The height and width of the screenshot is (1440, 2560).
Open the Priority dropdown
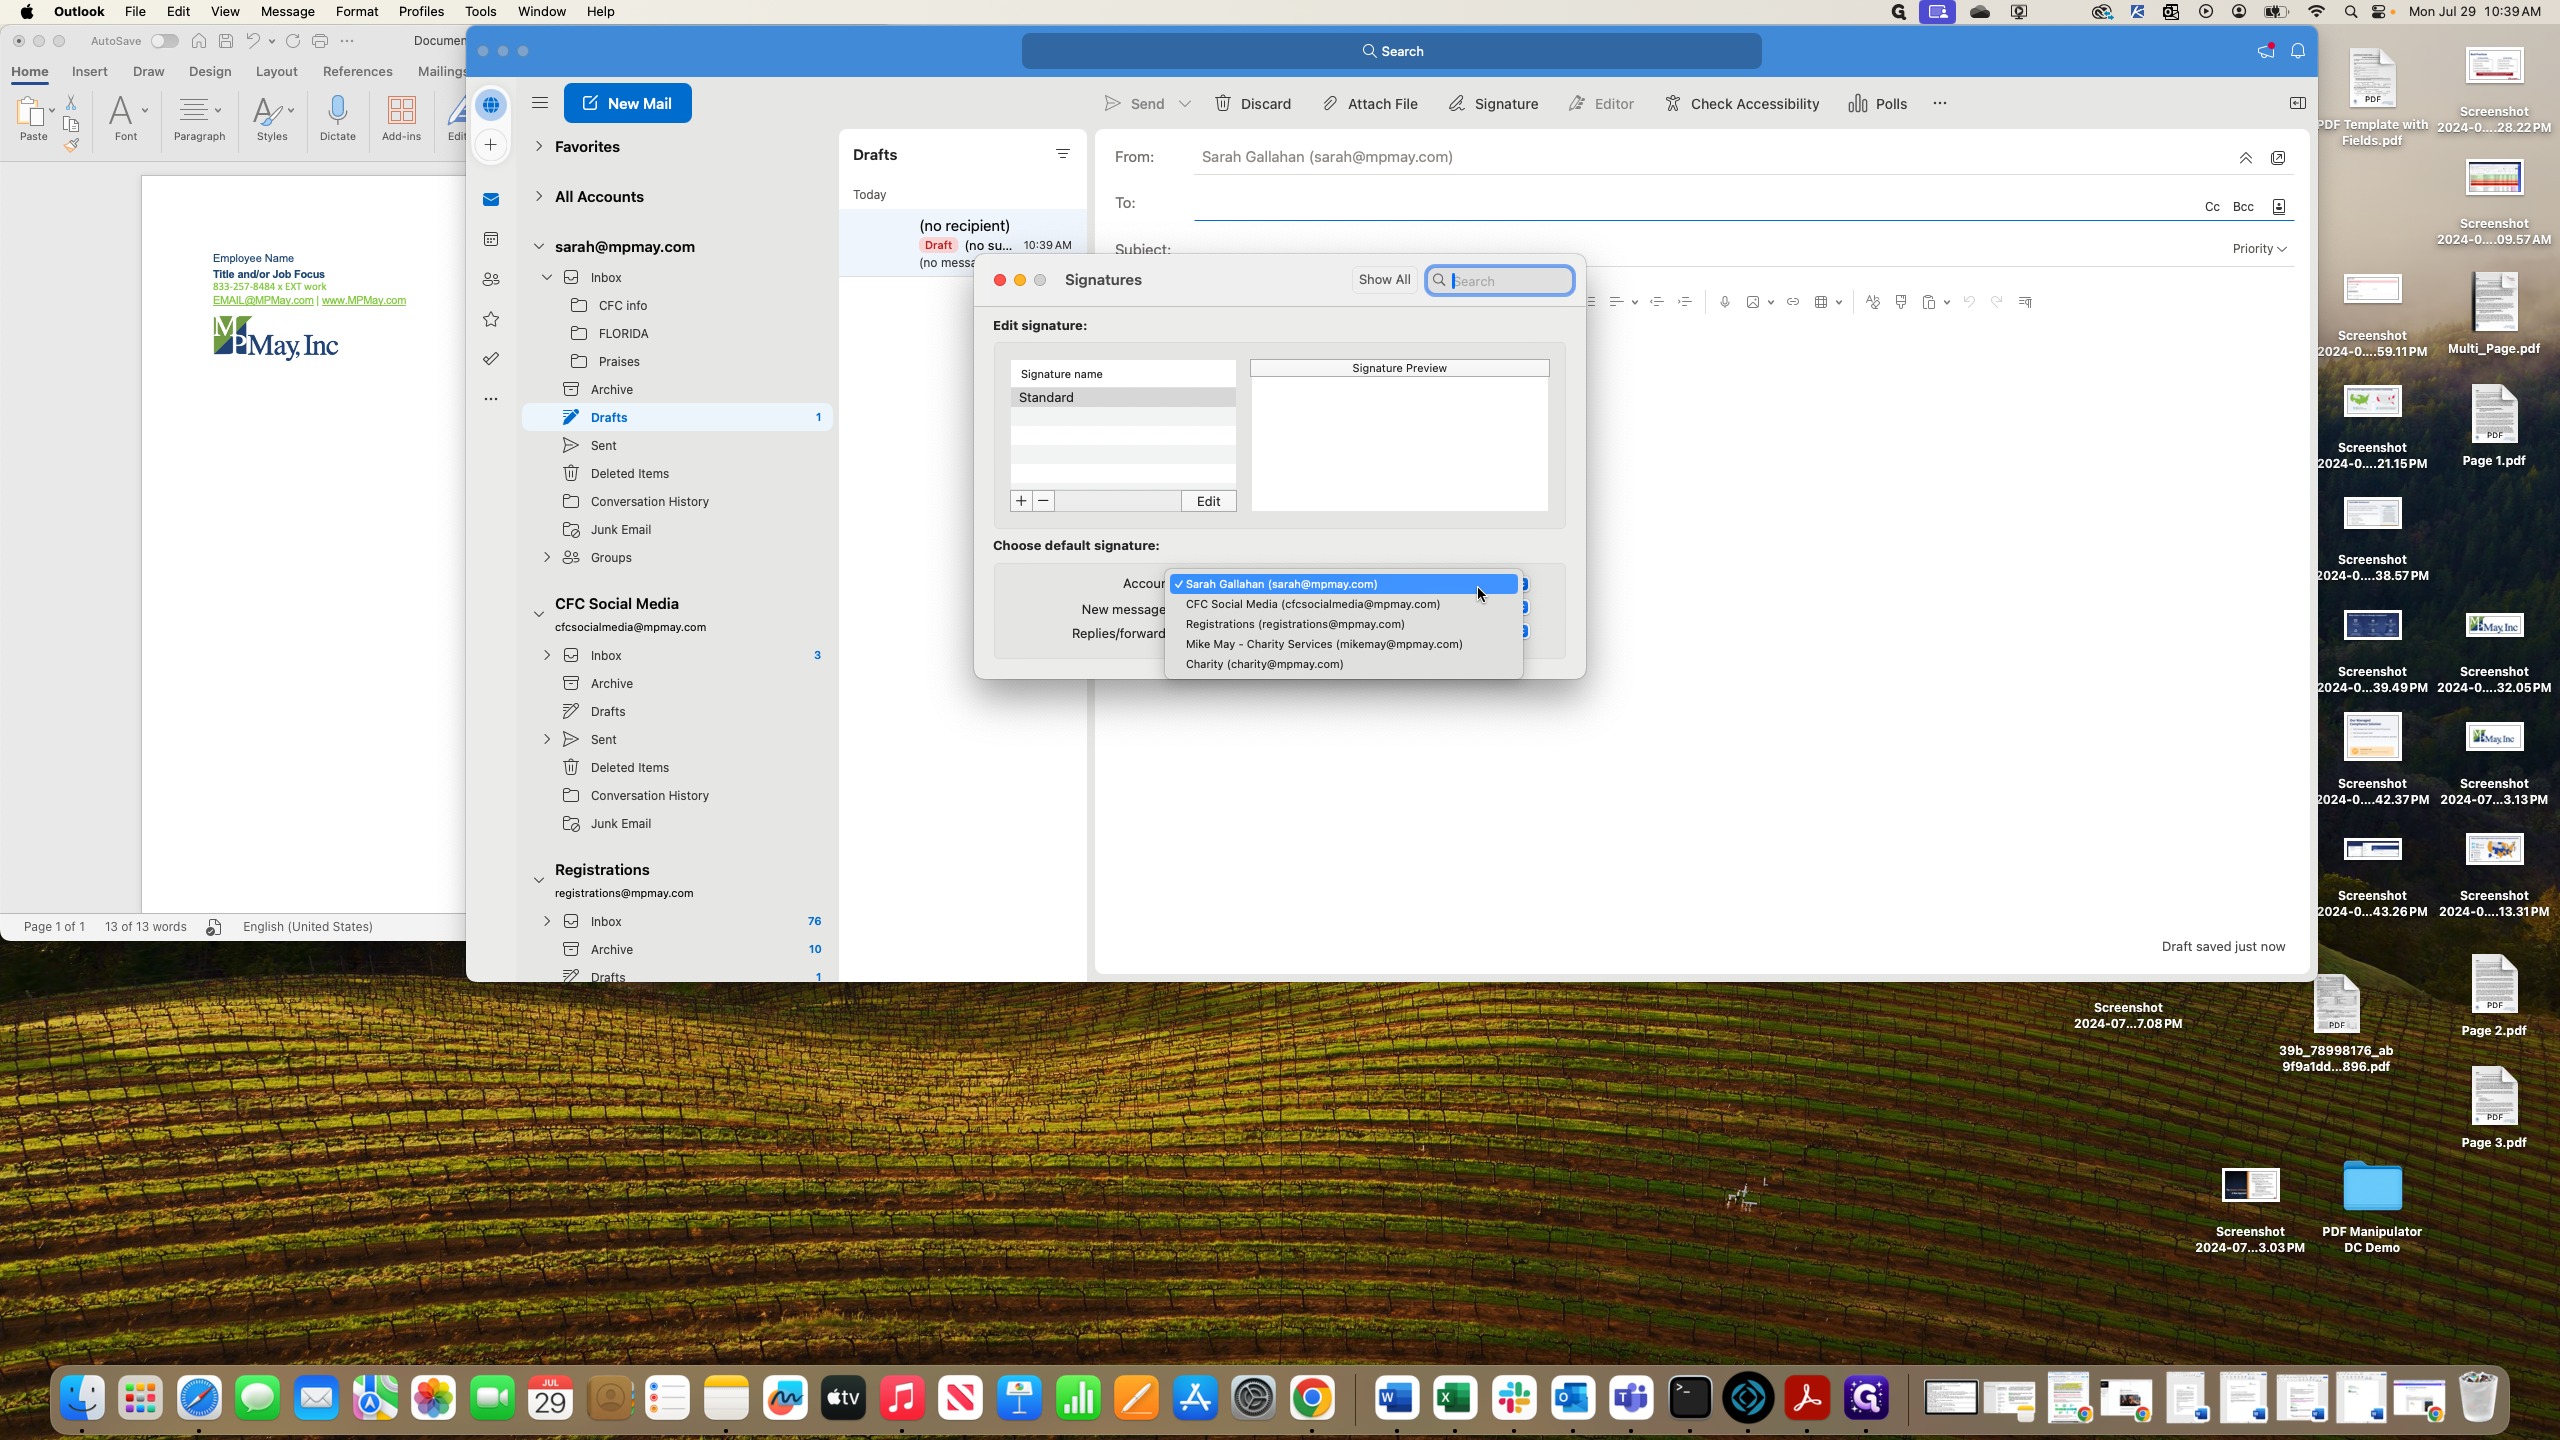click(x=2259, y=249)
